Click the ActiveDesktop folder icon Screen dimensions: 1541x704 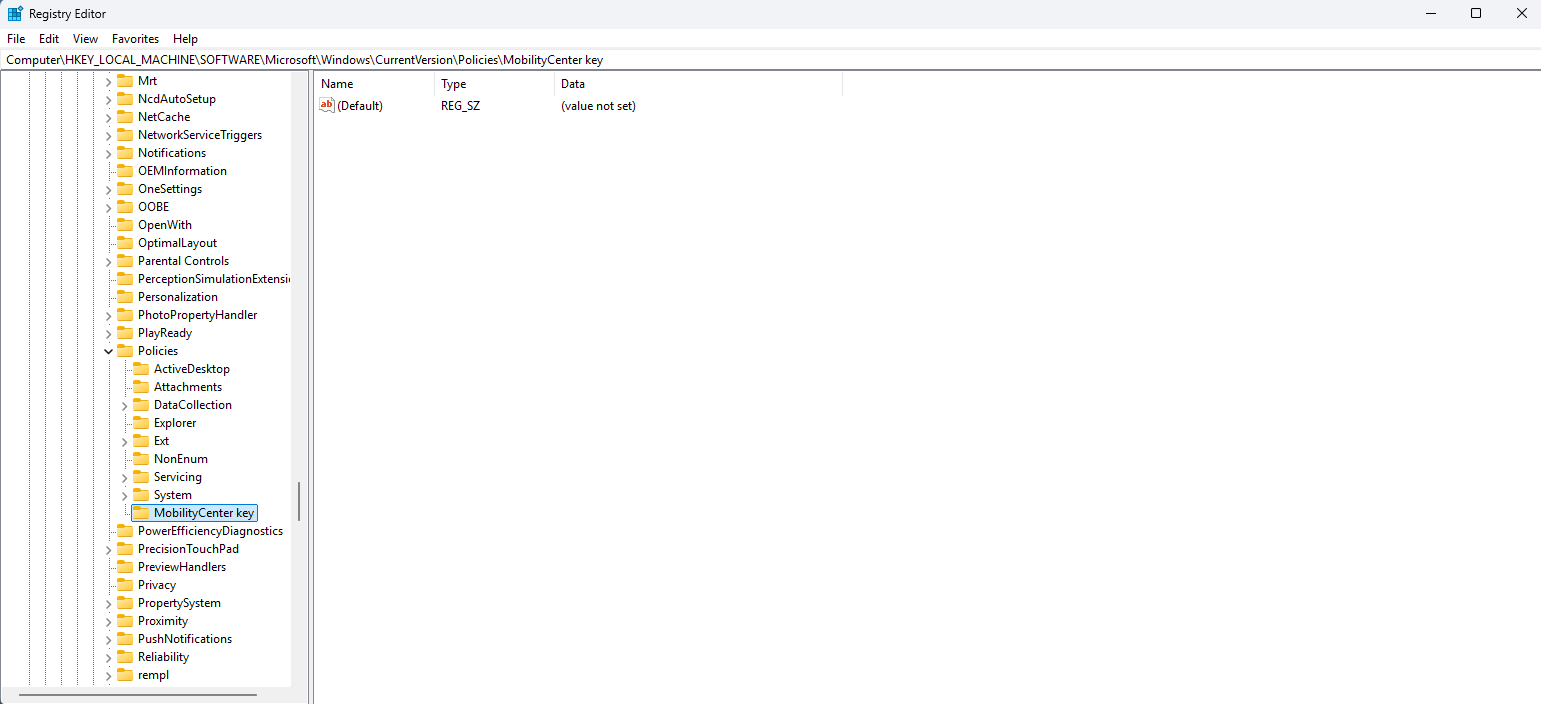point(141,369)
